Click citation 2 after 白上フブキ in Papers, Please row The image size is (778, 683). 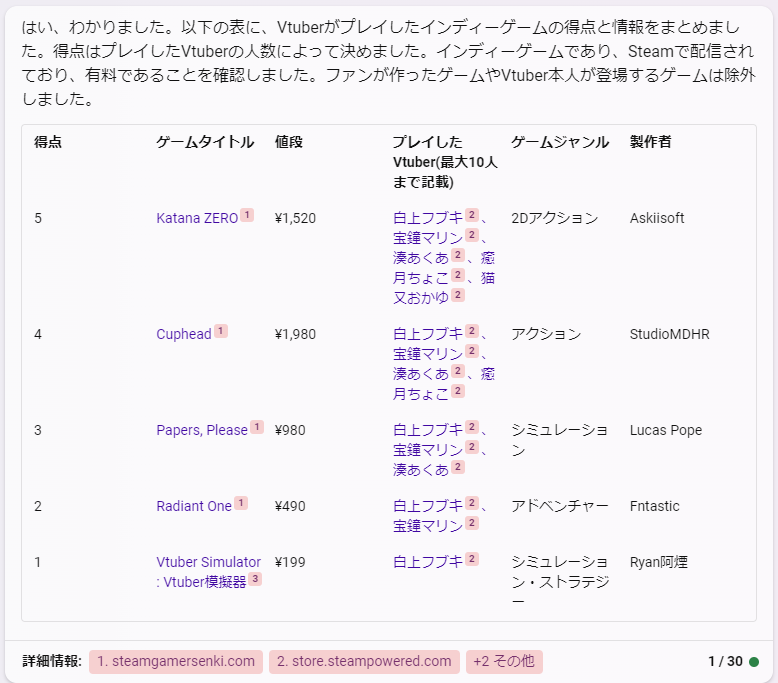472,427
